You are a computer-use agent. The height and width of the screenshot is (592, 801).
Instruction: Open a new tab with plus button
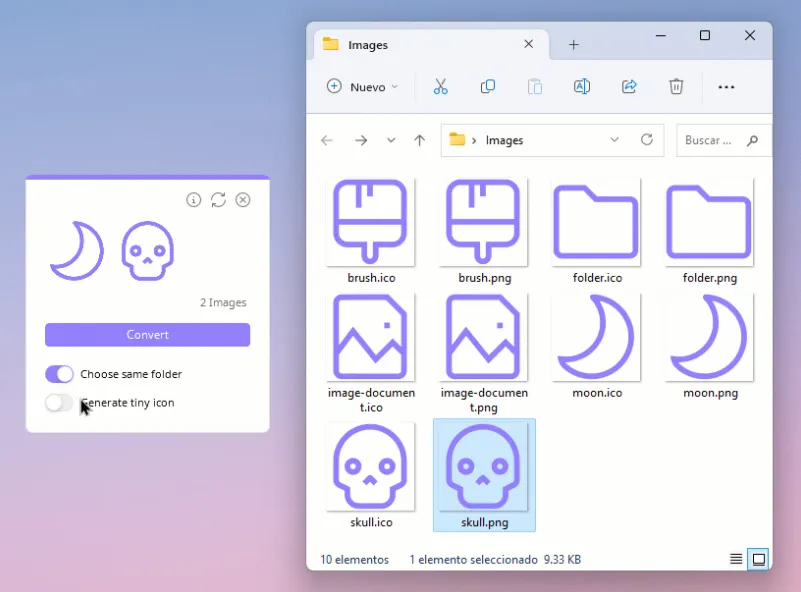click(x=574, y=45)
